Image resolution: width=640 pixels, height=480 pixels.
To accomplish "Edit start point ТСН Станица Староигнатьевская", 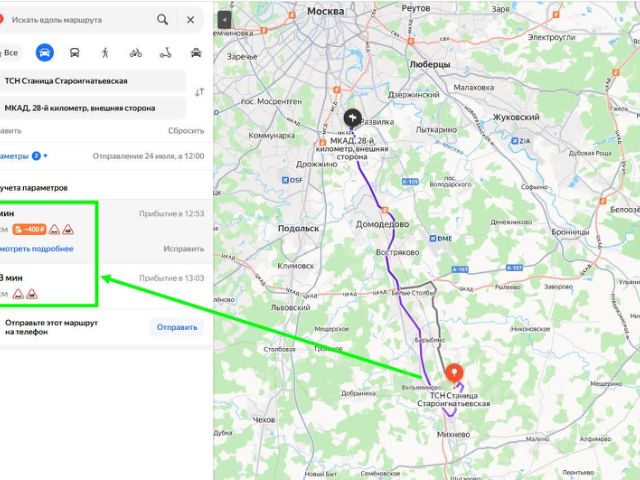I will pyautogui.click(x=92, y=81).
